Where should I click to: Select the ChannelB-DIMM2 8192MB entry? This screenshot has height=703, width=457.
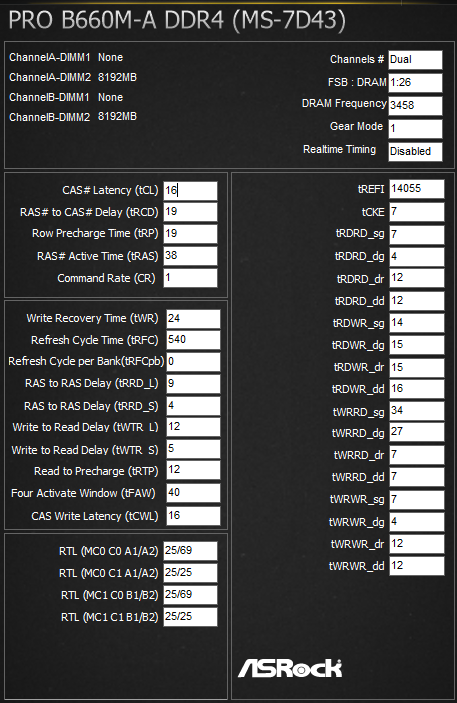73,117
